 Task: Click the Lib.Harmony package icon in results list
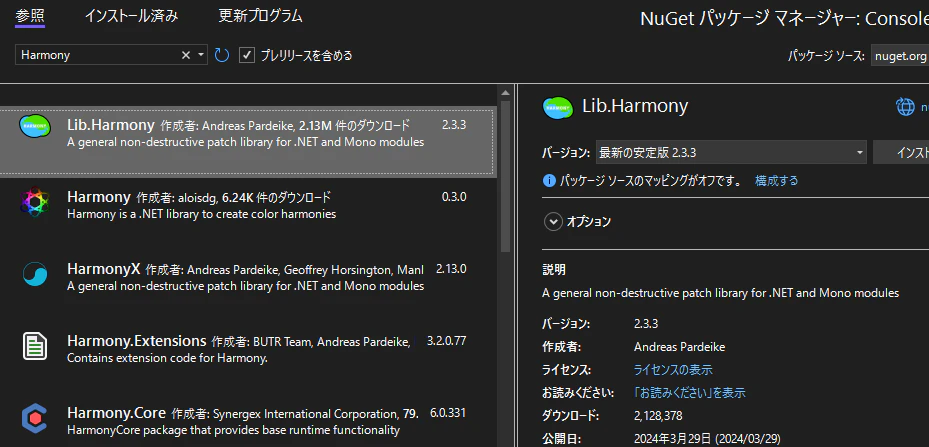[35, 126]
